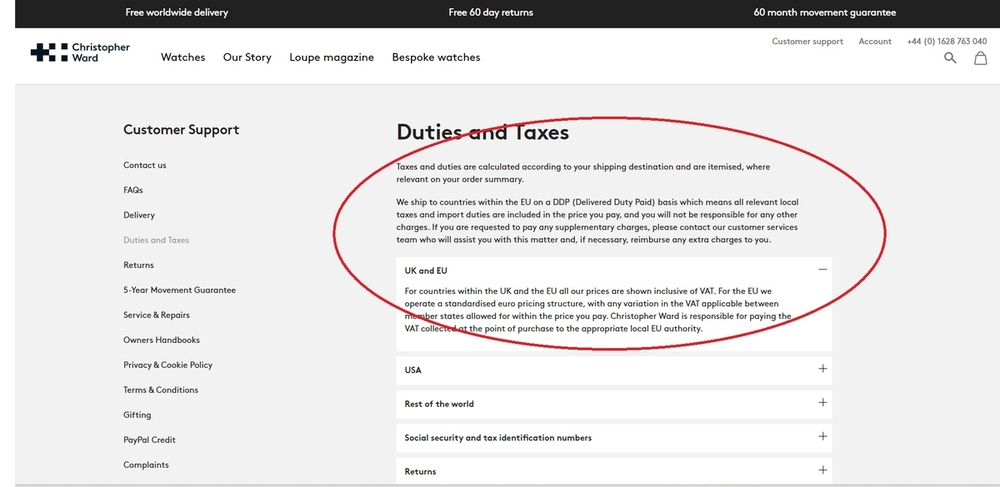Open the search magnifier icon
The width and height of the screenshot is (1000, 487).
click(x=950, y=58)
